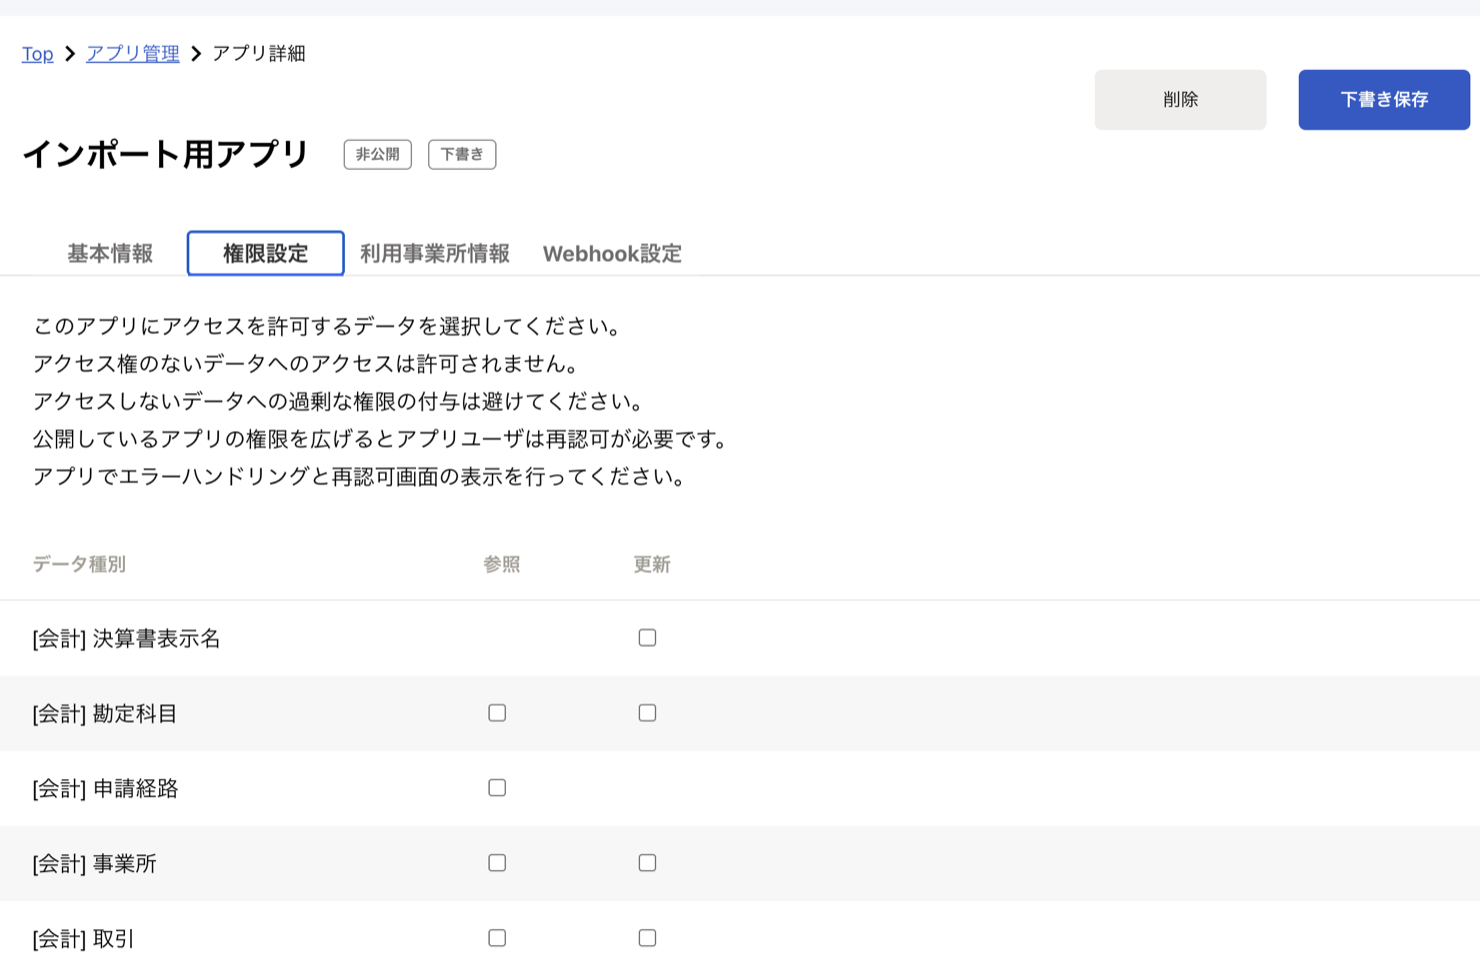This screenshot has width=1480, height=968.
Task: Select the [会計] 事業所 row label
Action: pos(94,864)
